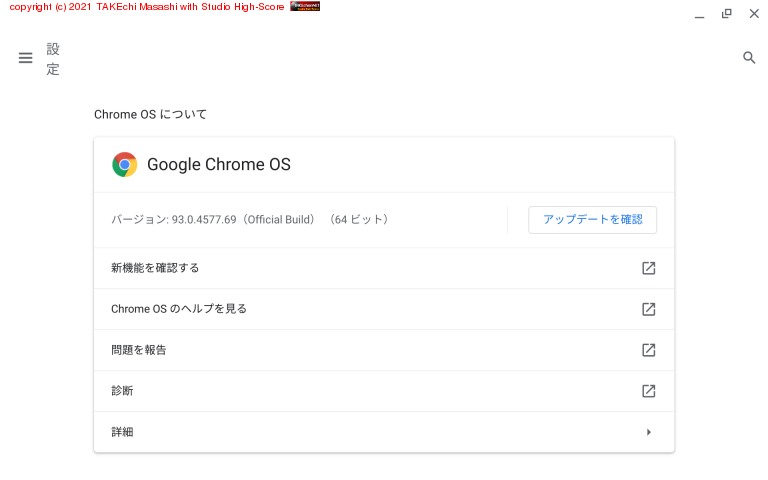
Task: Click external link icon next to 診断
Action: (648, 391)
